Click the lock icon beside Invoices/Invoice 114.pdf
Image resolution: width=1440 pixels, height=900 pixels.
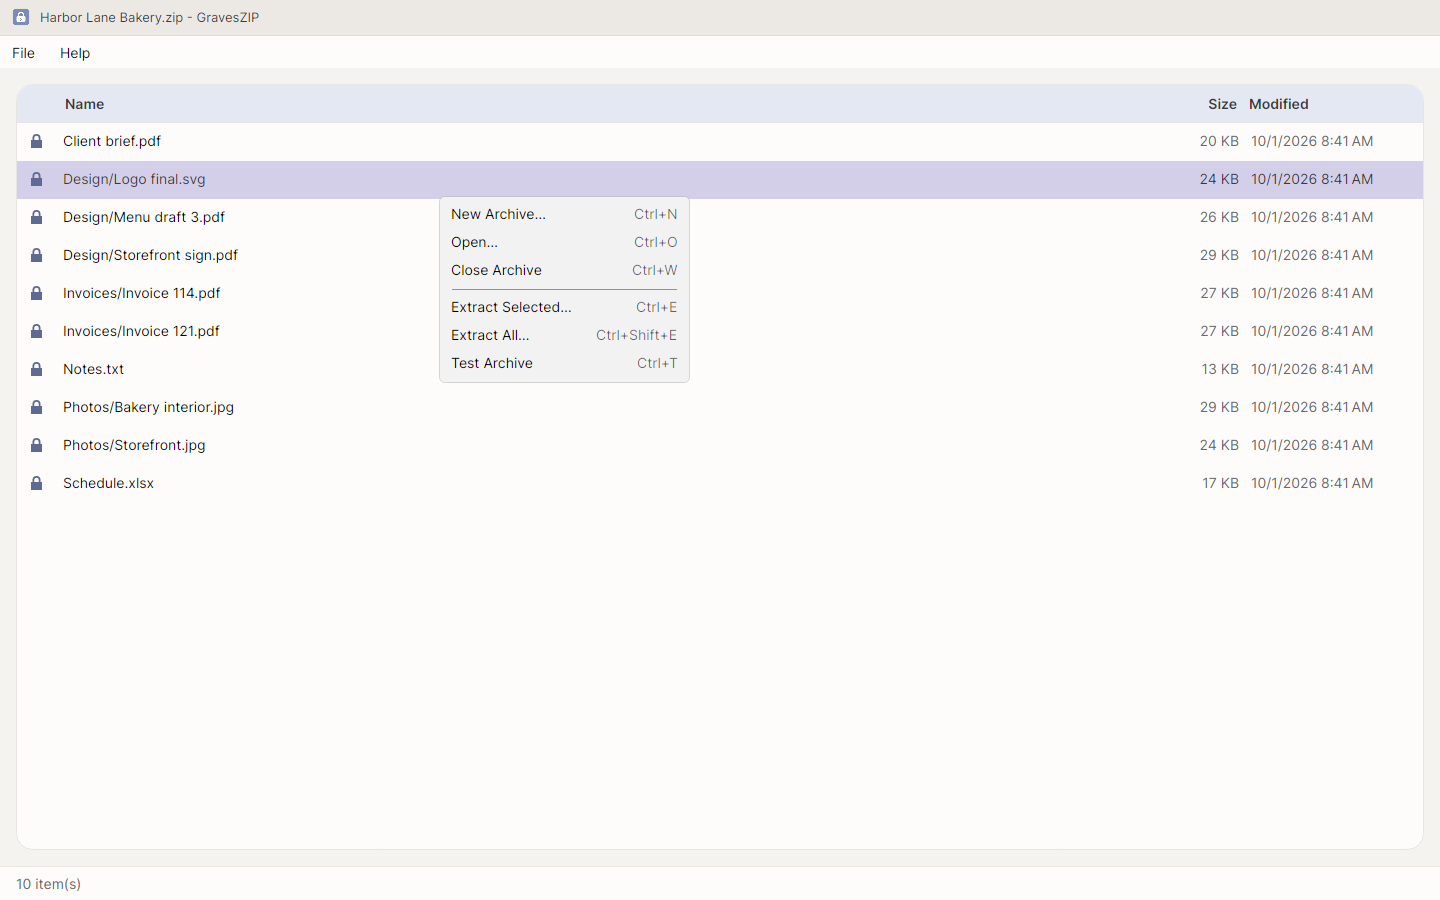(x=36, y=293)
